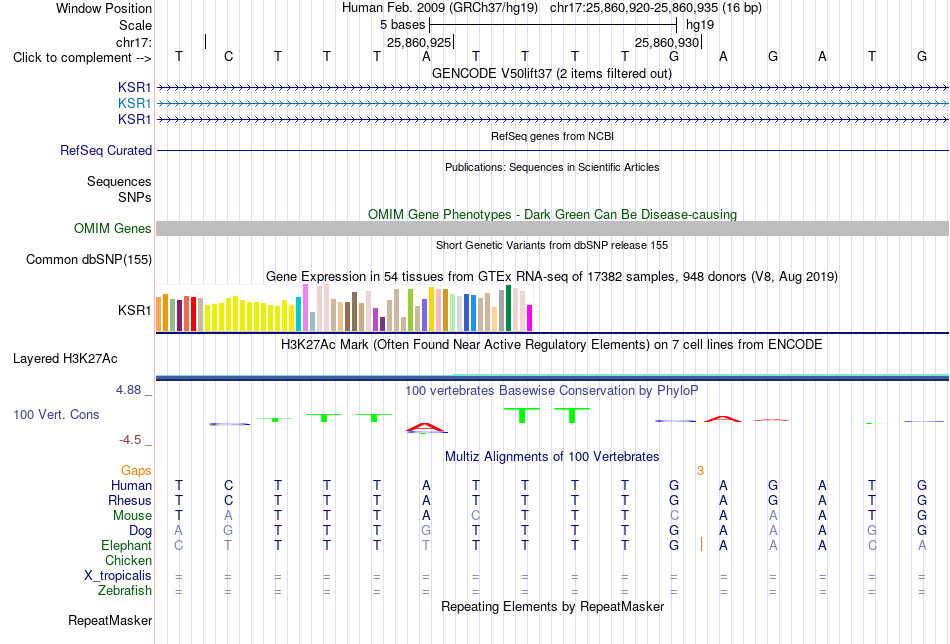
Task: Click the Scale track label
Action: [x=135, y=25]
